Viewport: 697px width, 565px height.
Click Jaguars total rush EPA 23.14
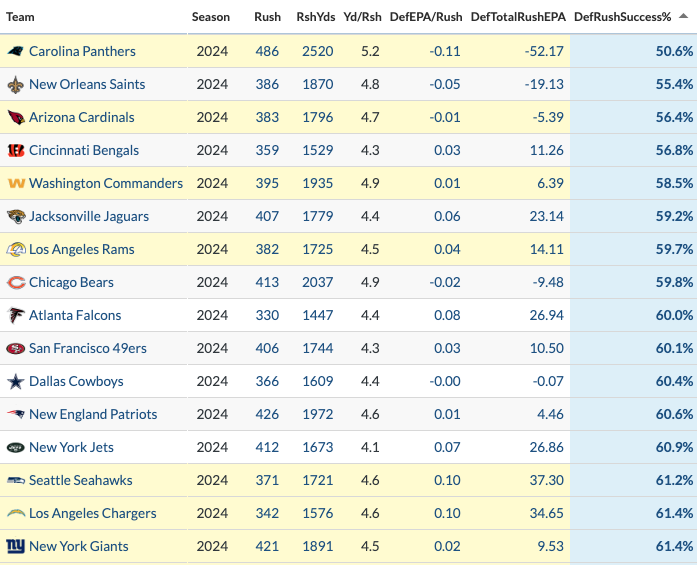[x=546, y=216]
